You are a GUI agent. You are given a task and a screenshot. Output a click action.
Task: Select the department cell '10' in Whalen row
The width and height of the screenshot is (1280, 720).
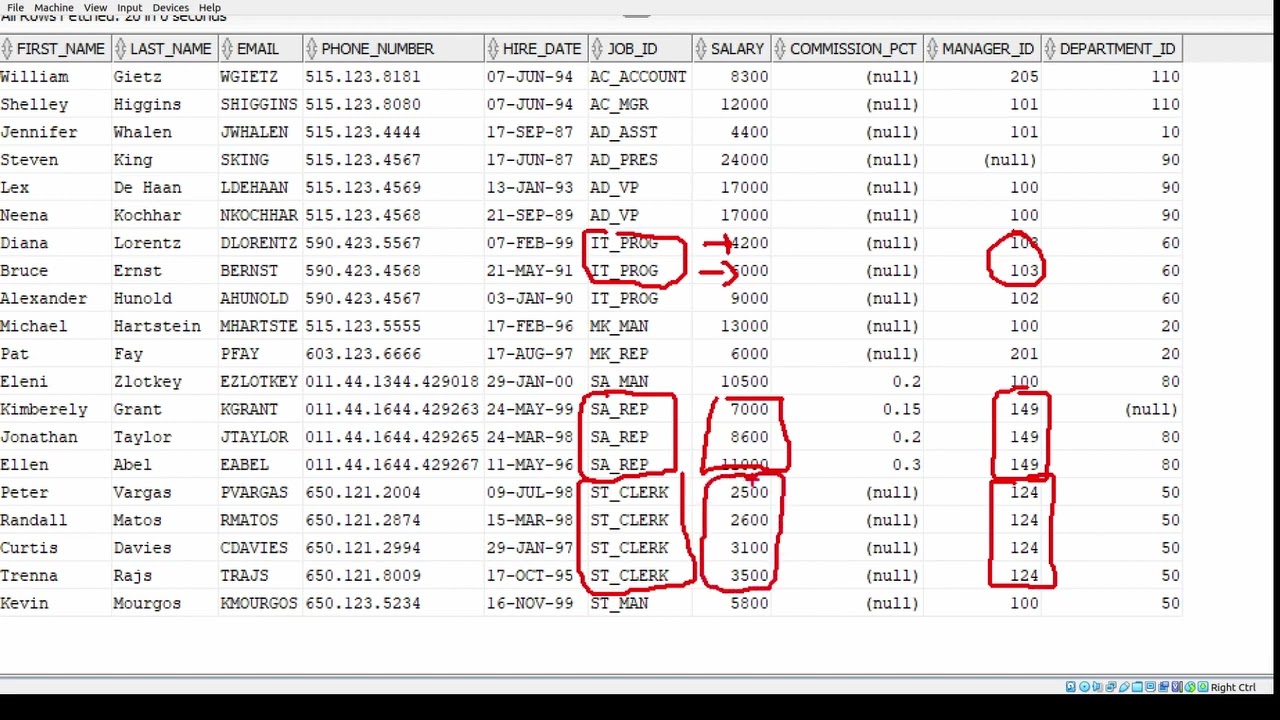[x=1169, y=132]
